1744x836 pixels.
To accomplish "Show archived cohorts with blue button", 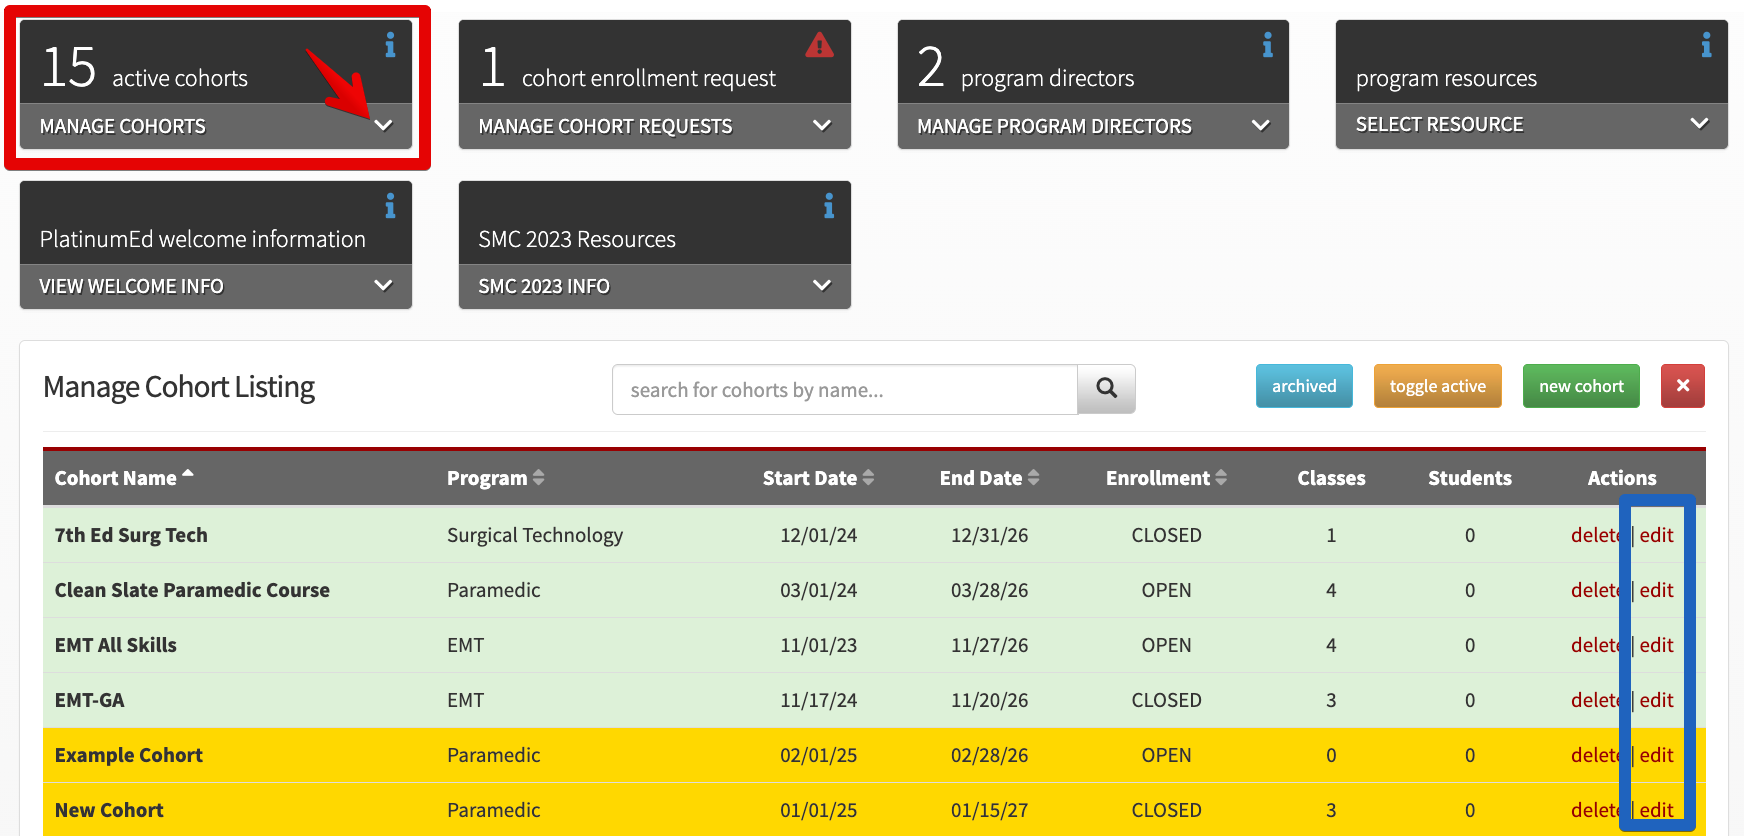I will [x=1304, y=386].
